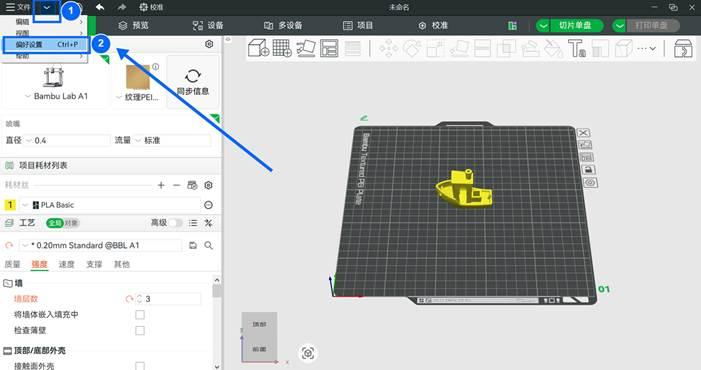Click the plate close X icon
Viewport: 701px width, 370px height.
(x=583, y=133)
